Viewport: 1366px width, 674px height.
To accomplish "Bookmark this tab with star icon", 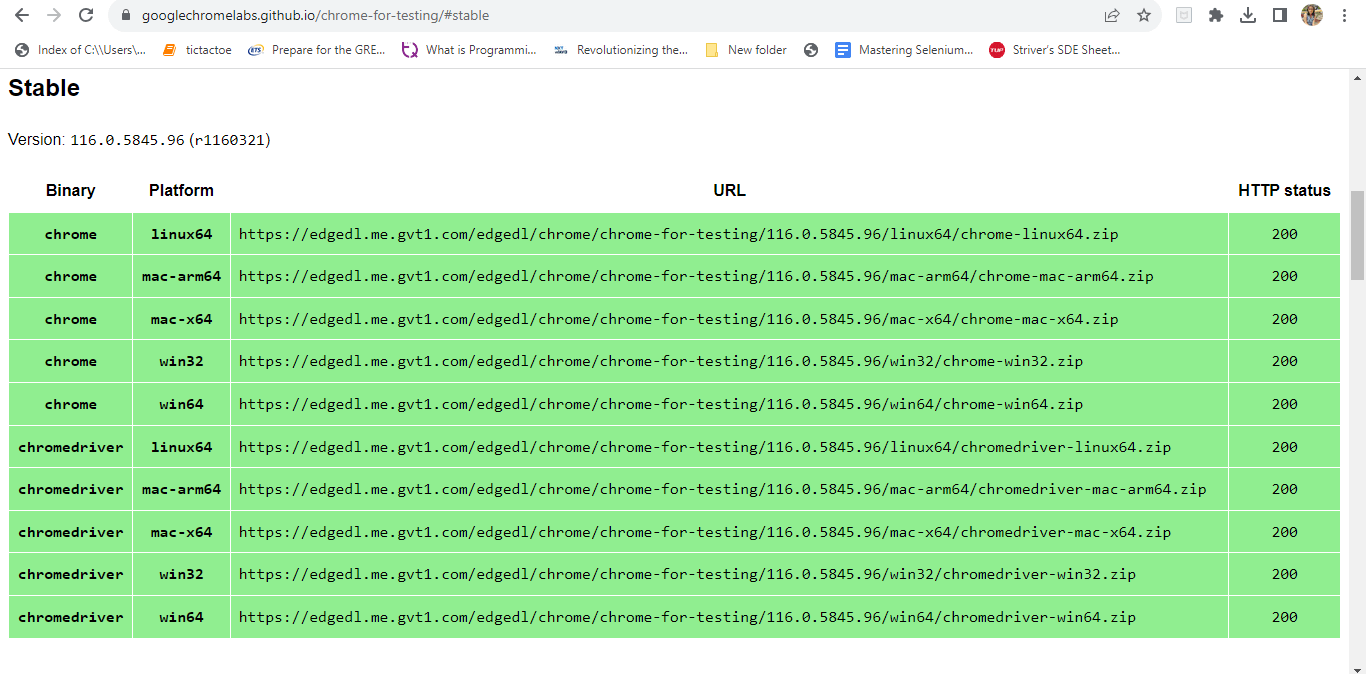I will point(1144,15).
